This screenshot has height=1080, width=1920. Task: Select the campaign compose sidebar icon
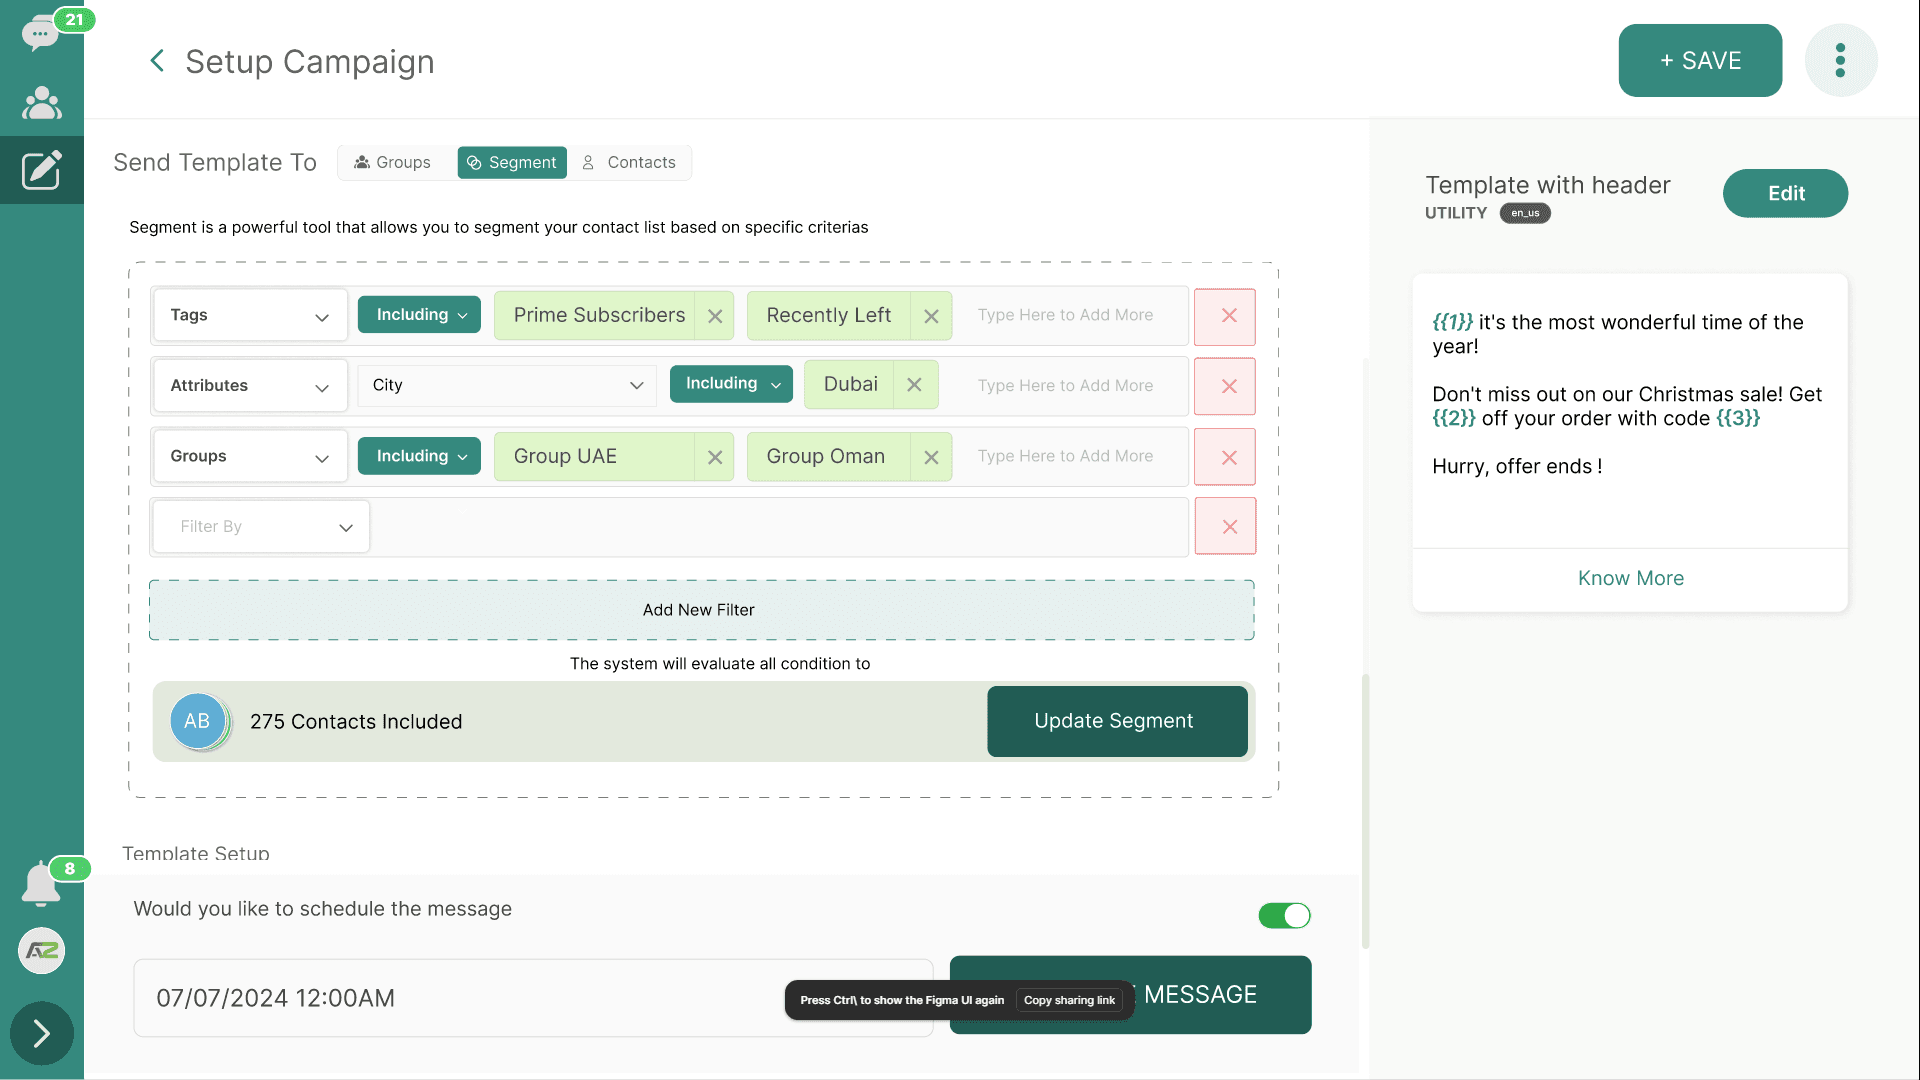point(42,170)
